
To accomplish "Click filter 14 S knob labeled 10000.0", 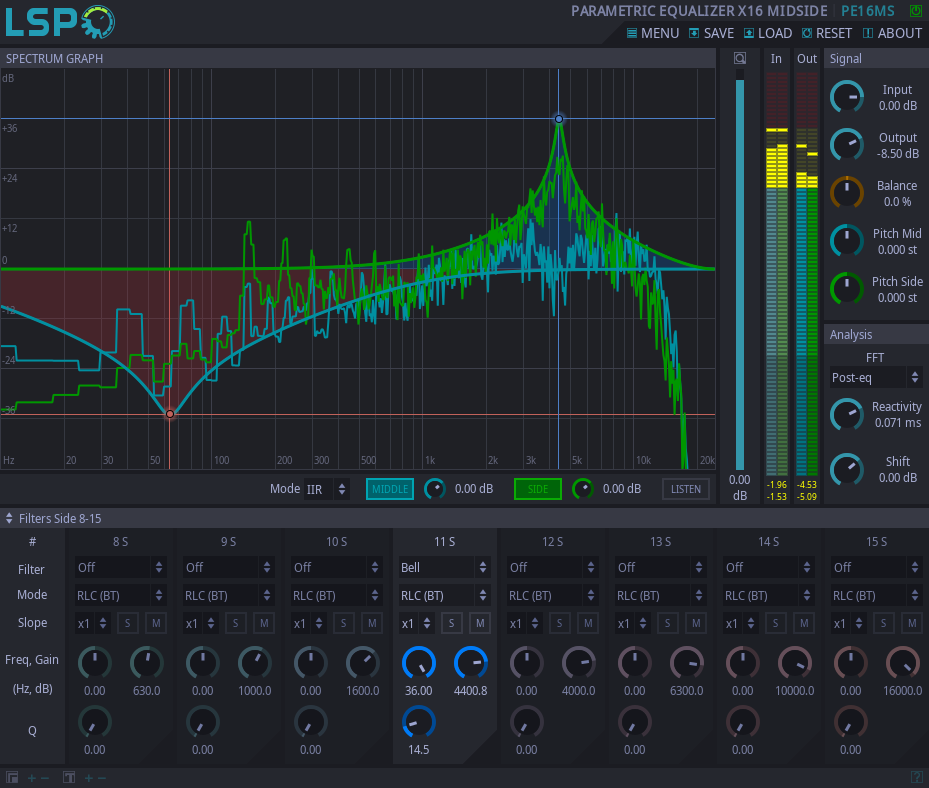I will pyautogui.click(x=795, y=663).
